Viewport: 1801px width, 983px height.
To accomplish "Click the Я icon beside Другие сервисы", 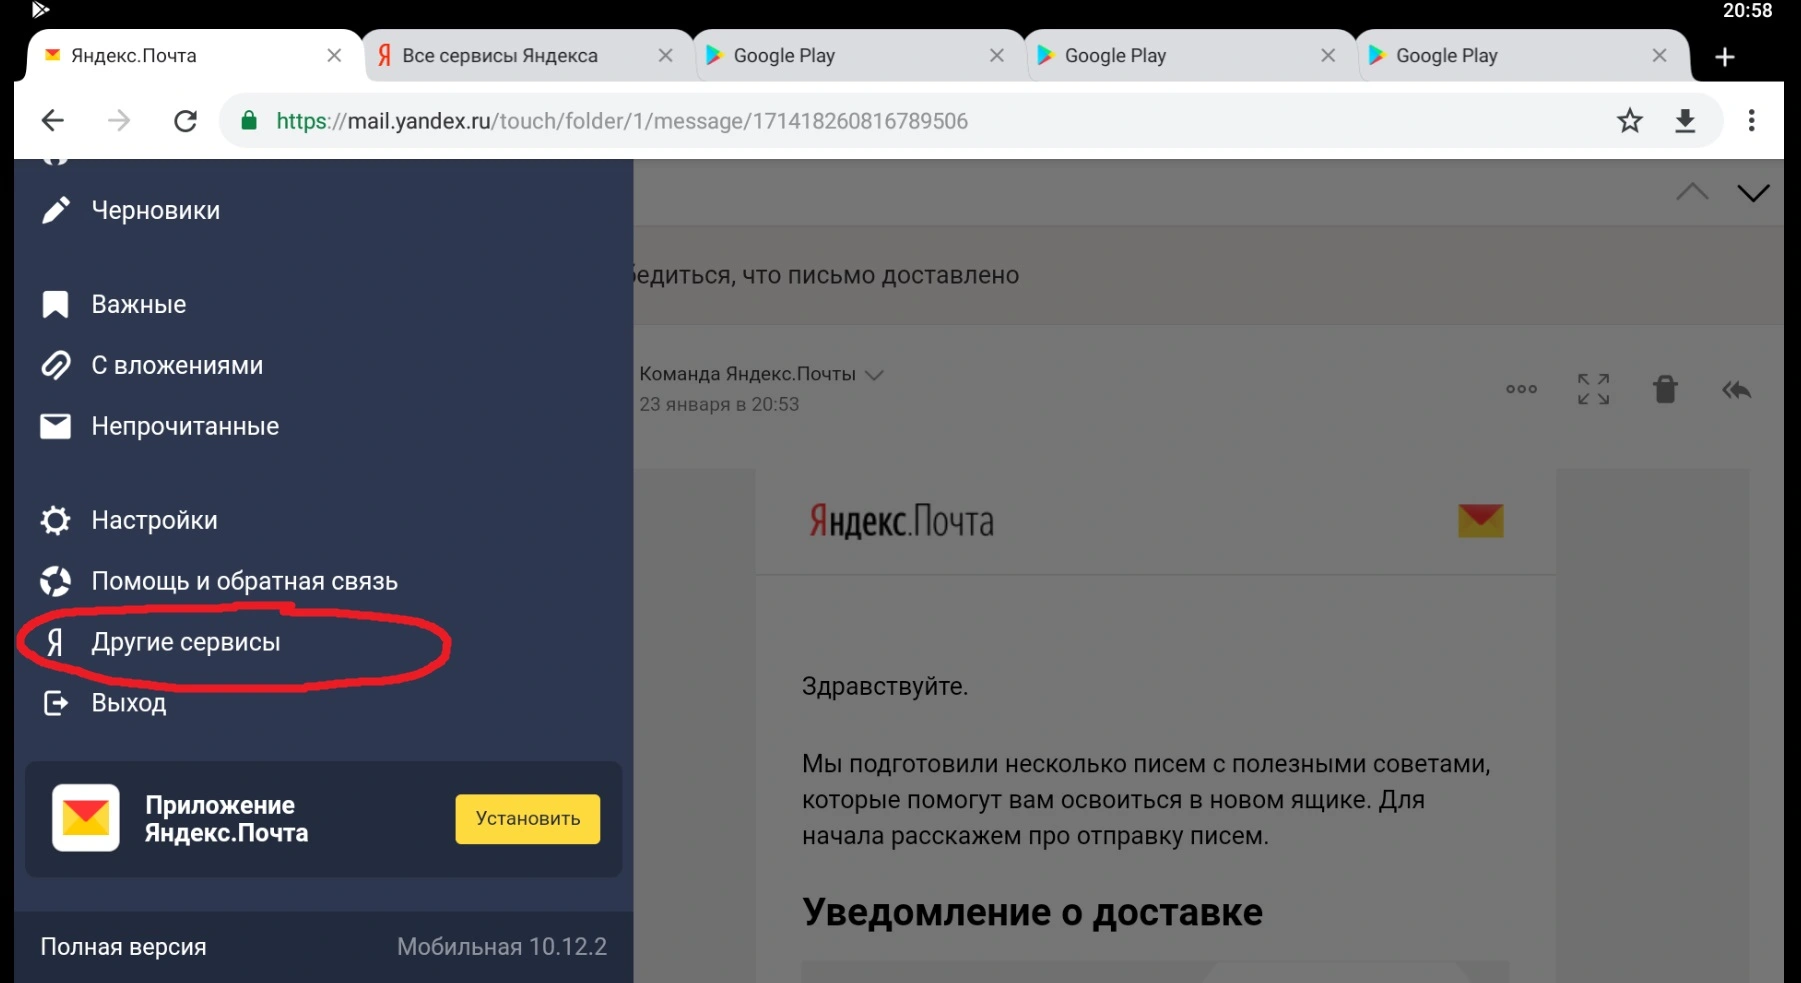I will click(x=55, y=642).
